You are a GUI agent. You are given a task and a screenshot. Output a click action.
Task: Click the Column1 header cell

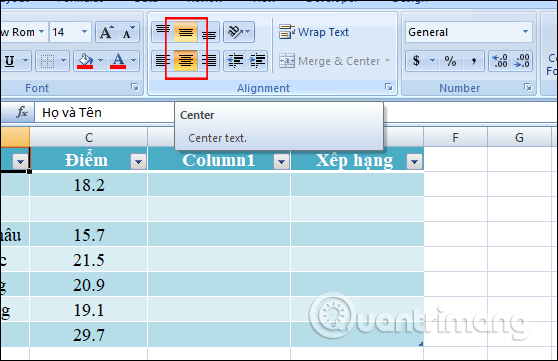coord(219,160)
